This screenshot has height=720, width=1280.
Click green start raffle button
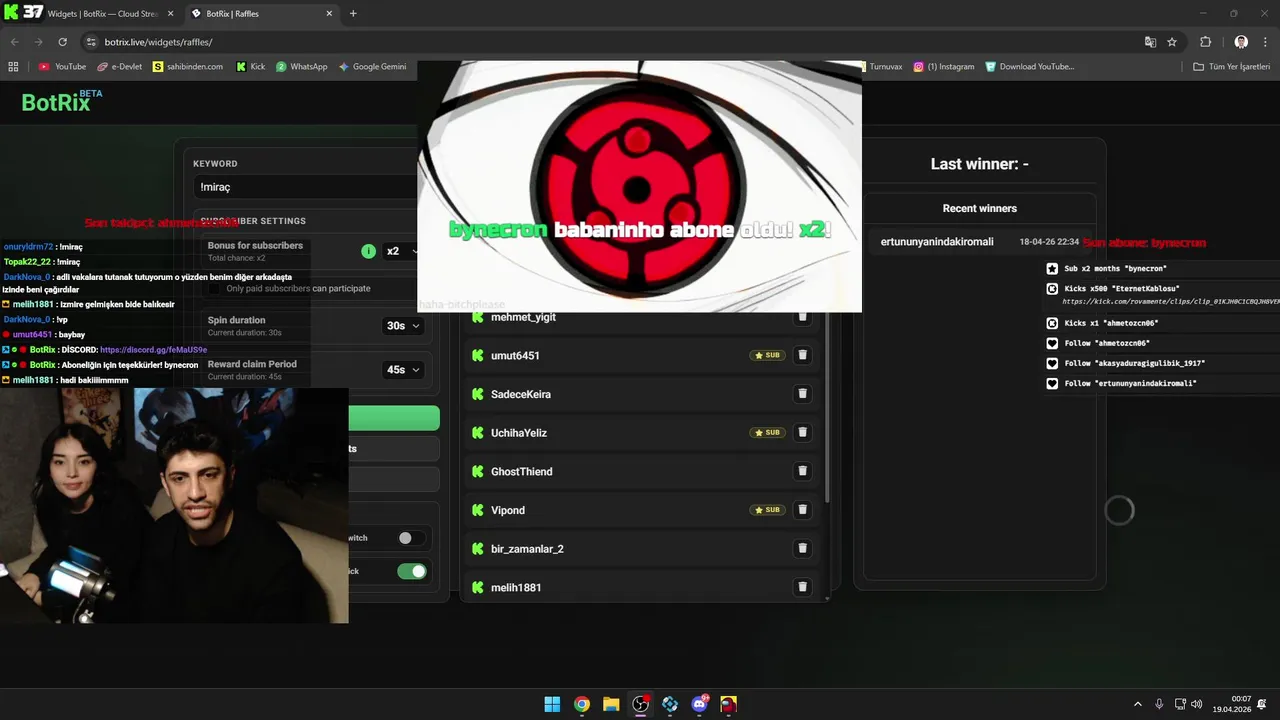393,418
